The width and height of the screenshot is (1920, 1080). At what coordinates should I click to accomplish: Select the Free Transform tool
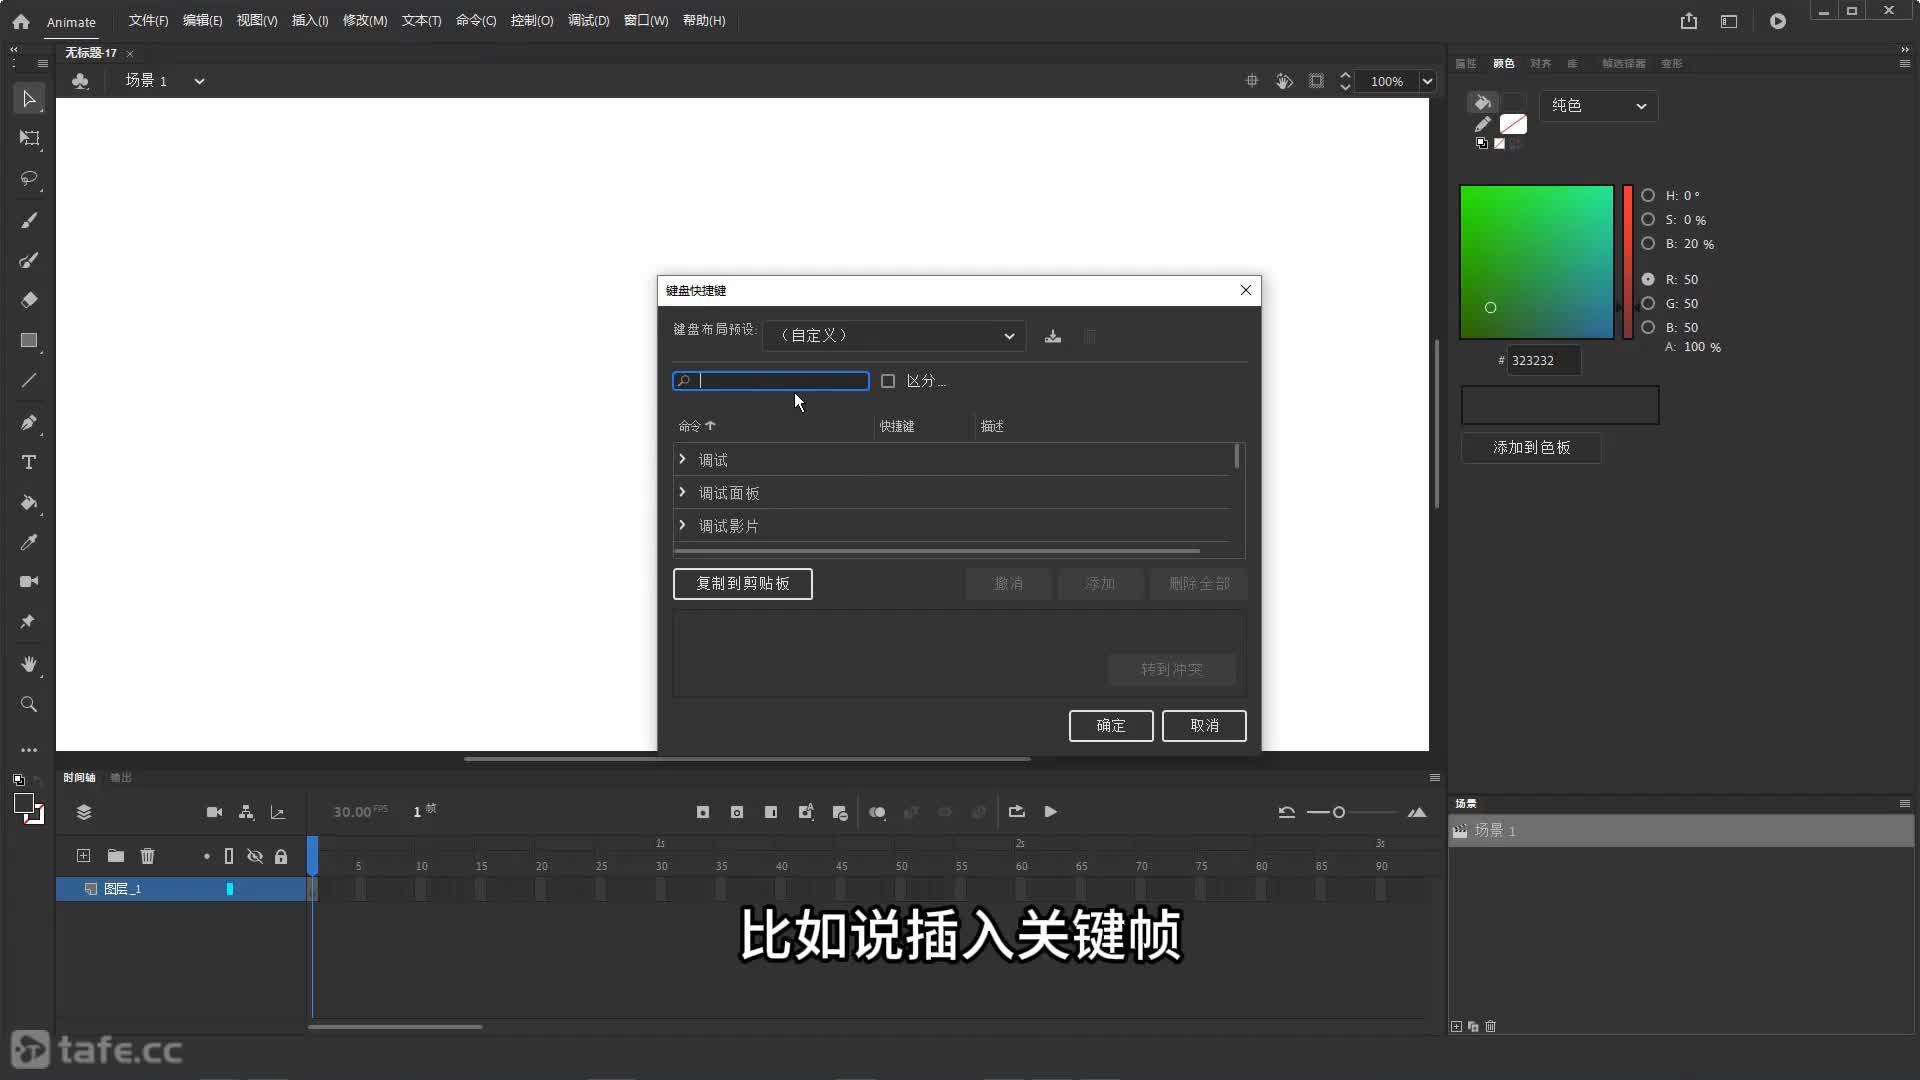point(29,138)
